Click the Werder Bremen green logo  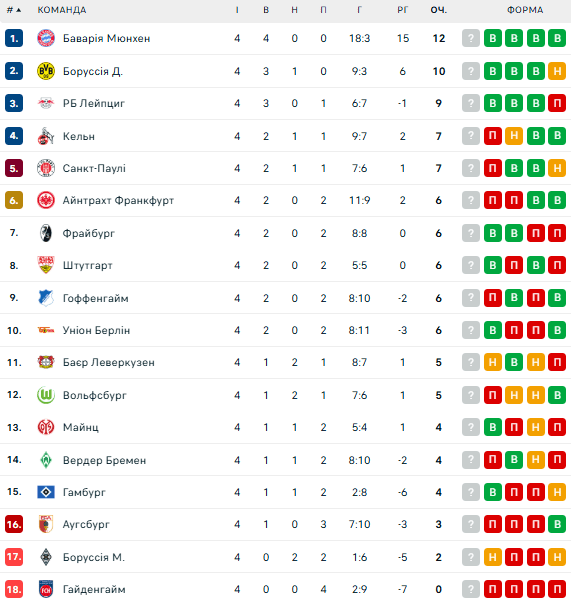click(46, 460)
